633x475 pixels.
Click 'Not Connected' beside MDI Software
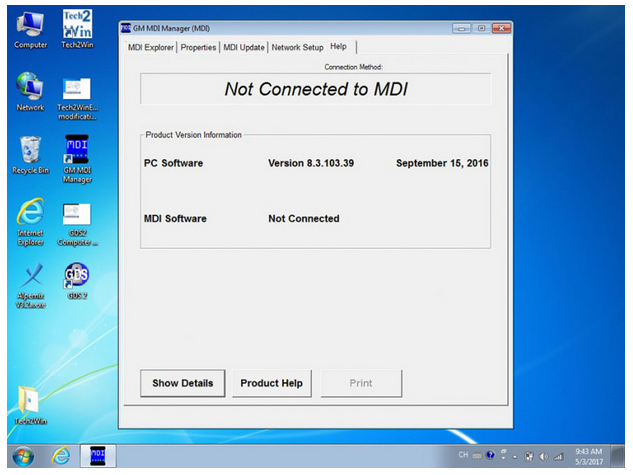coord(304,218)
